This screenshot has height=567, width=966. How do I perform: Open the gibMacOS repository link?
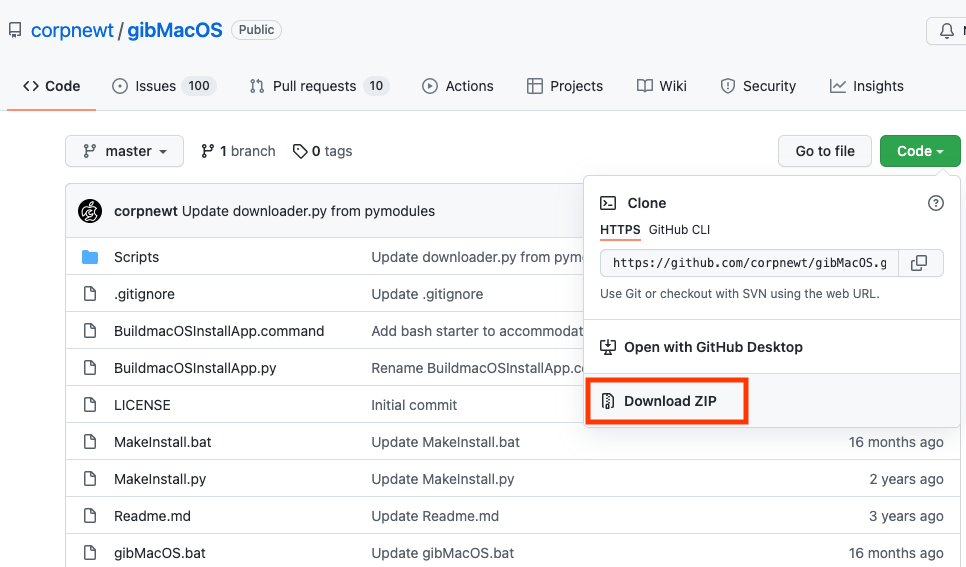[175, 30]
